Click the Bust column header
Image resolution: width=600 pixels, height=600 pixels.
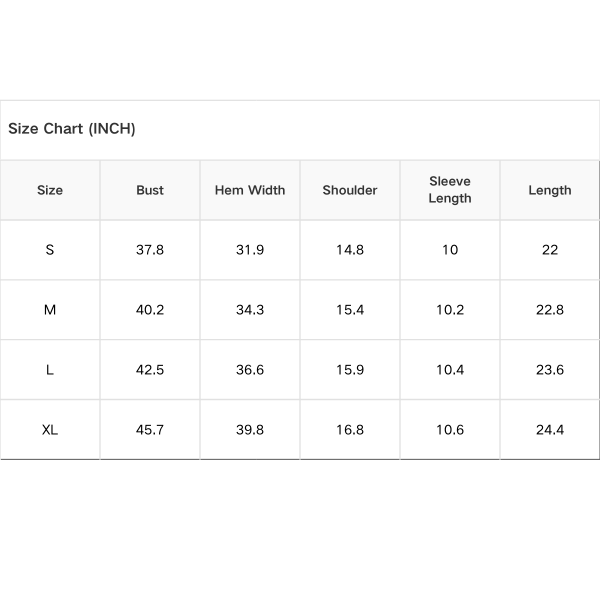(x=150, y=190)
